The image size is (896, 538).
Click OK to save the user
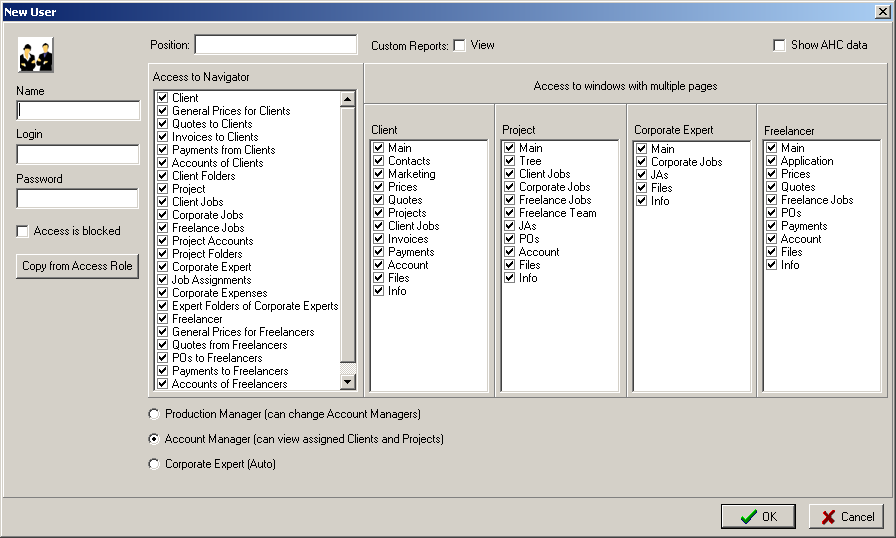(x=758, y=517)
